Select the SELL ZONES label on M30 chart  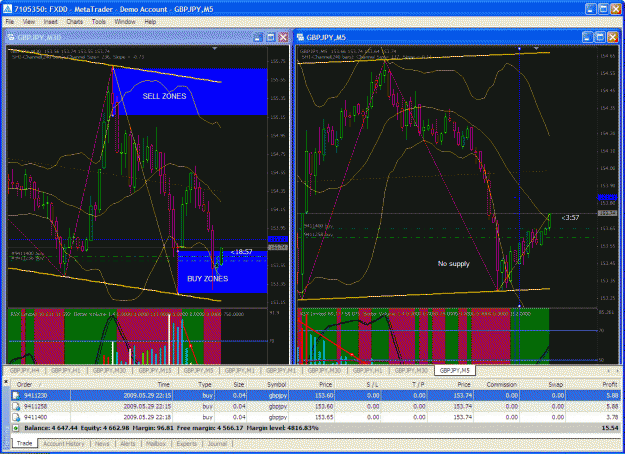coord(164,96)
